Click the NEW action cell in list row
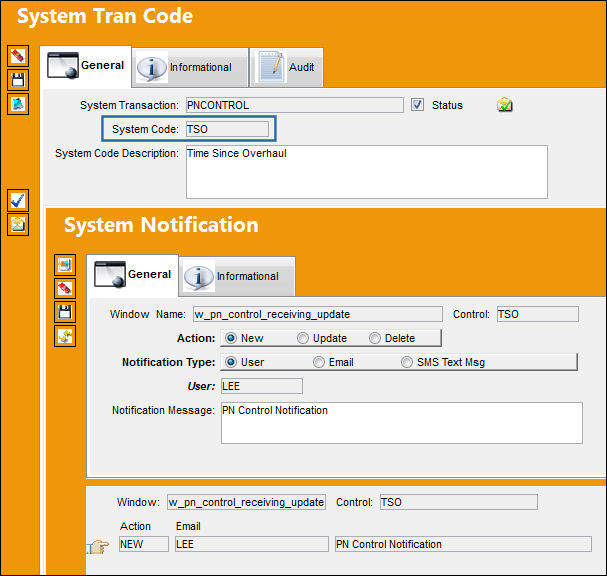 point(144,544)
